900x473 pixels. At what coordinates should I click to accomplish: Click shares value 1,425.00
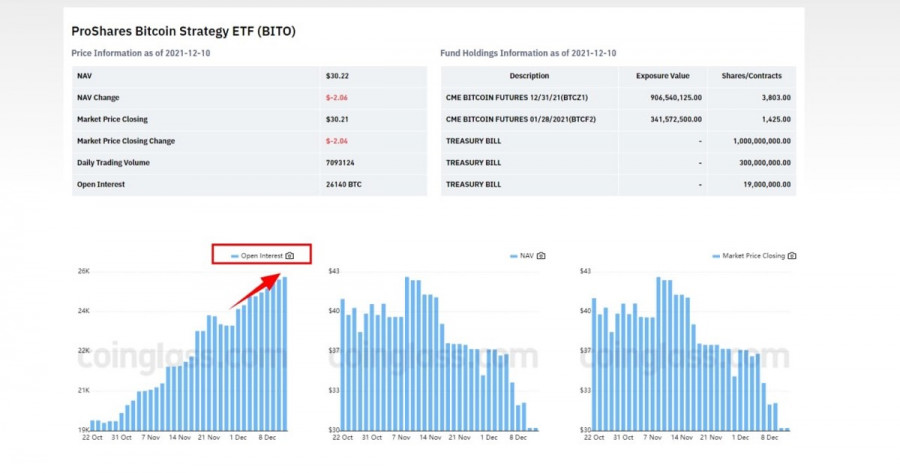coord(776,119)
